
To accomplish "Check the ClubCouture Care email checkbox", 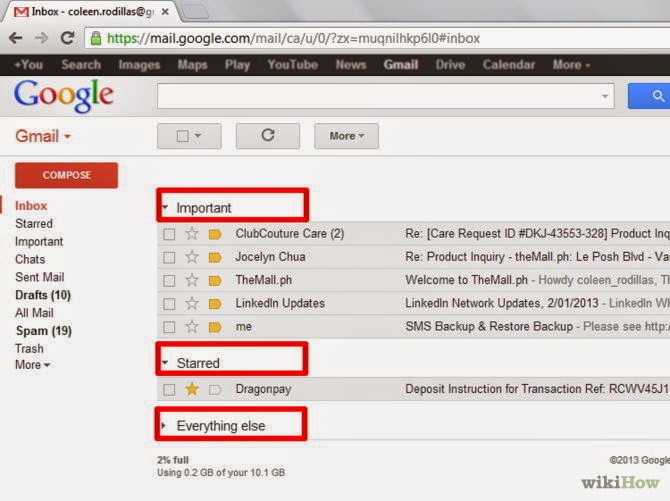I will [x=169, y=234].
